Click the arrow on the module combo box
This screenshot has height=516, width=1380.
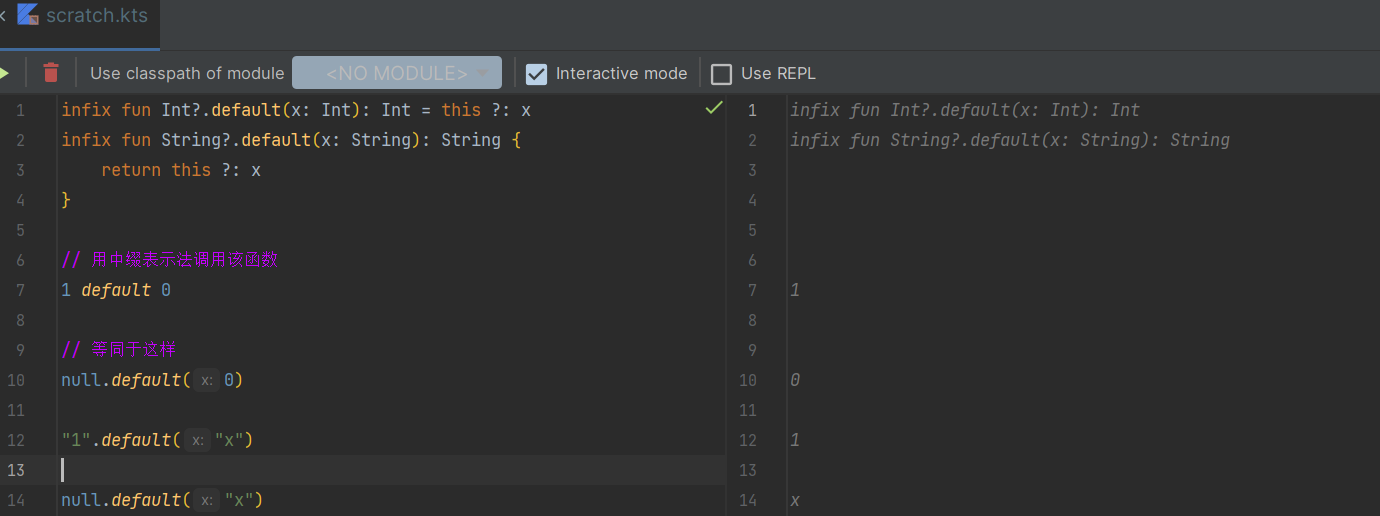click(484, 73)
